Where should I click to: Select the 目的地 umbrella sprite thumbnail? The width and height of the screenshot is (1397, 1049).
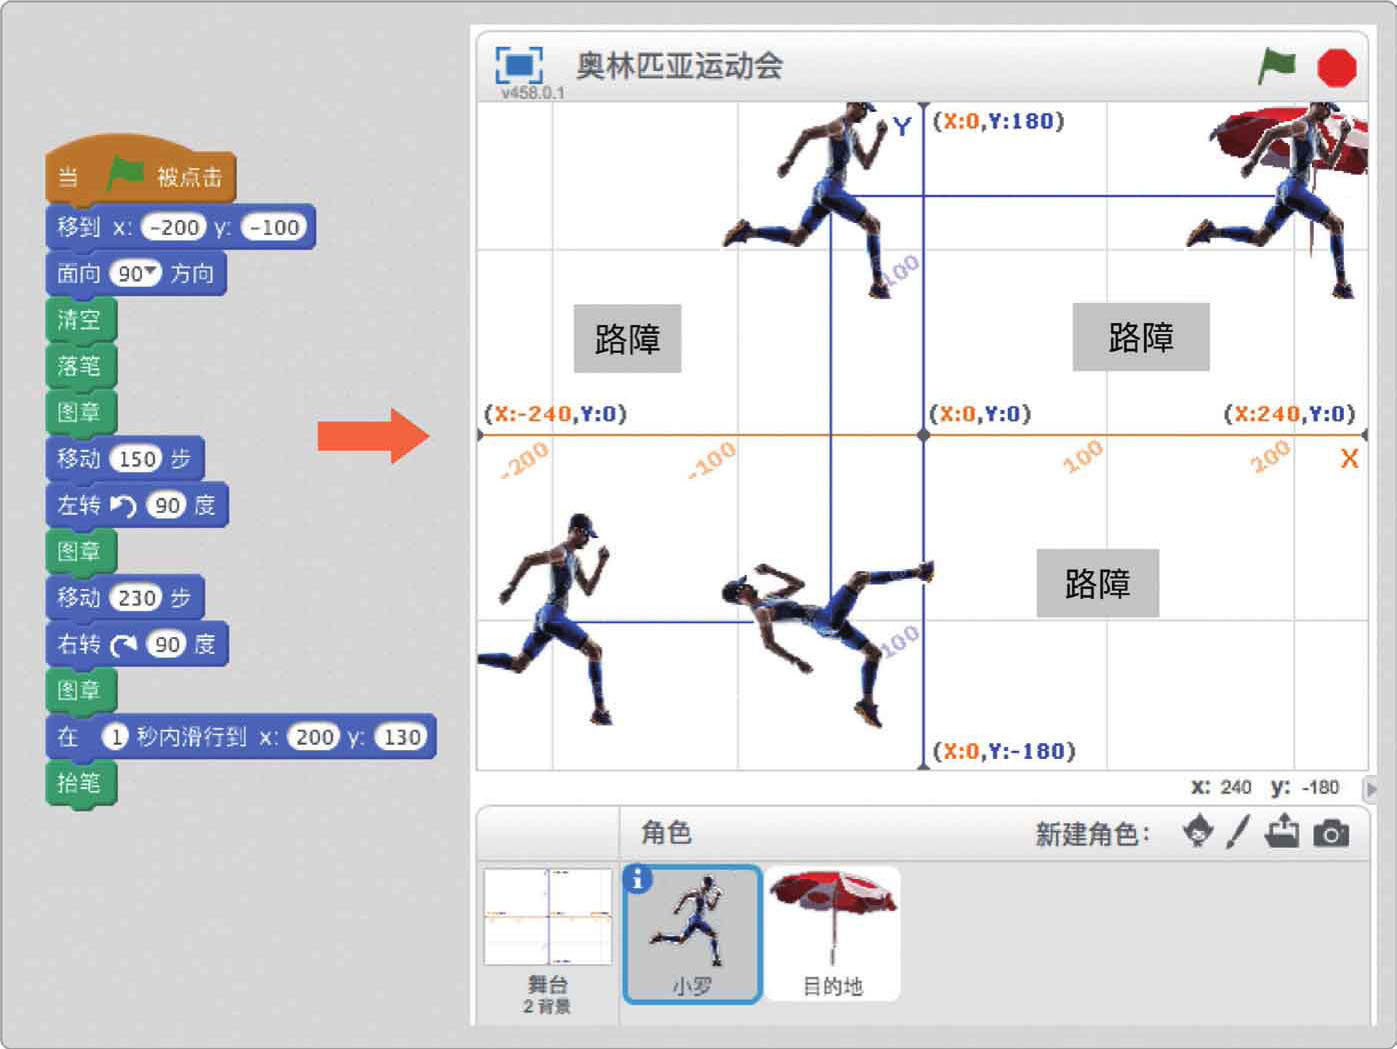(832, 934)
